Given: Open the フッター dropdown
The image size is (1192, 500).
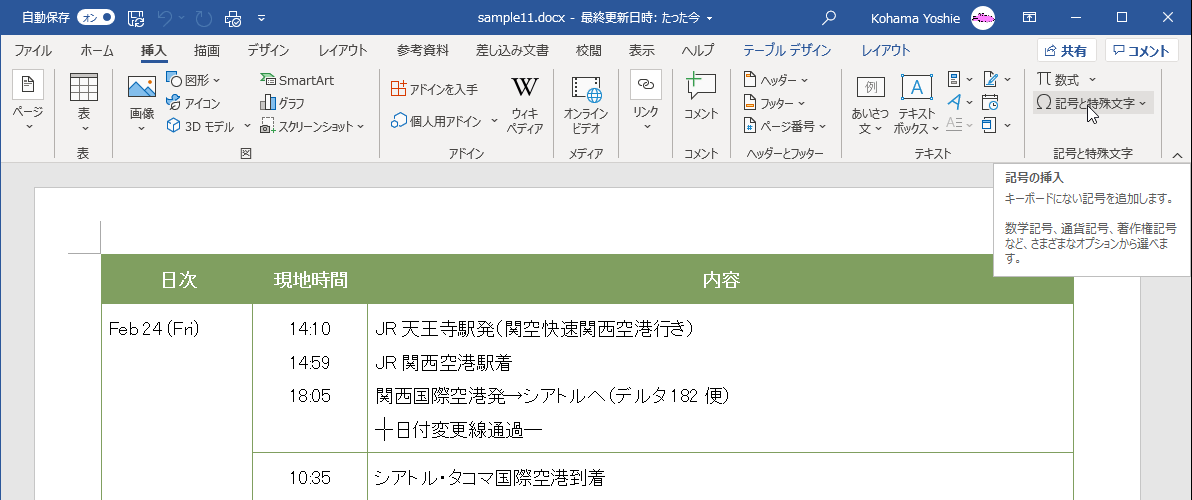Looking at the screenshot, I should [x=775, y=103].
